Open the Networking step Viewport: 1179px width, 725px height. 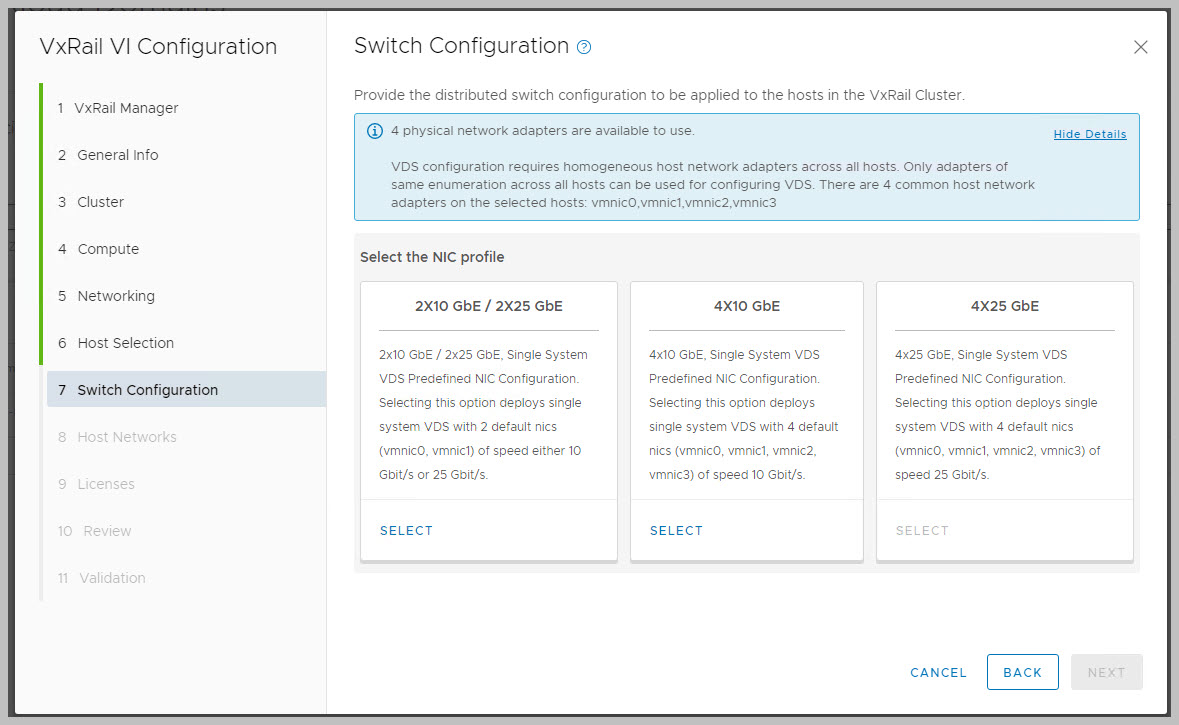point(116,296)
